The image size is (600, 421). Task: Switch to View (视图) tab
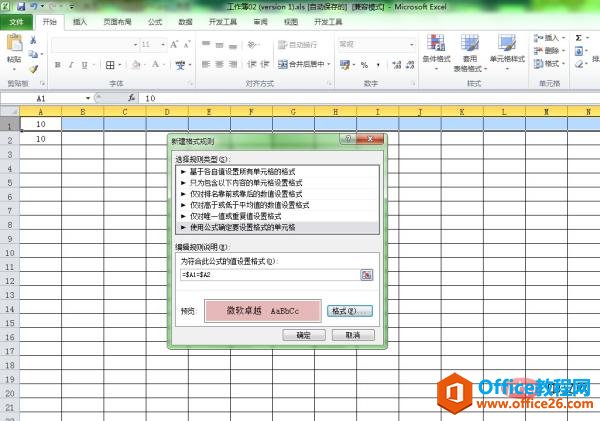coord(291,22)
